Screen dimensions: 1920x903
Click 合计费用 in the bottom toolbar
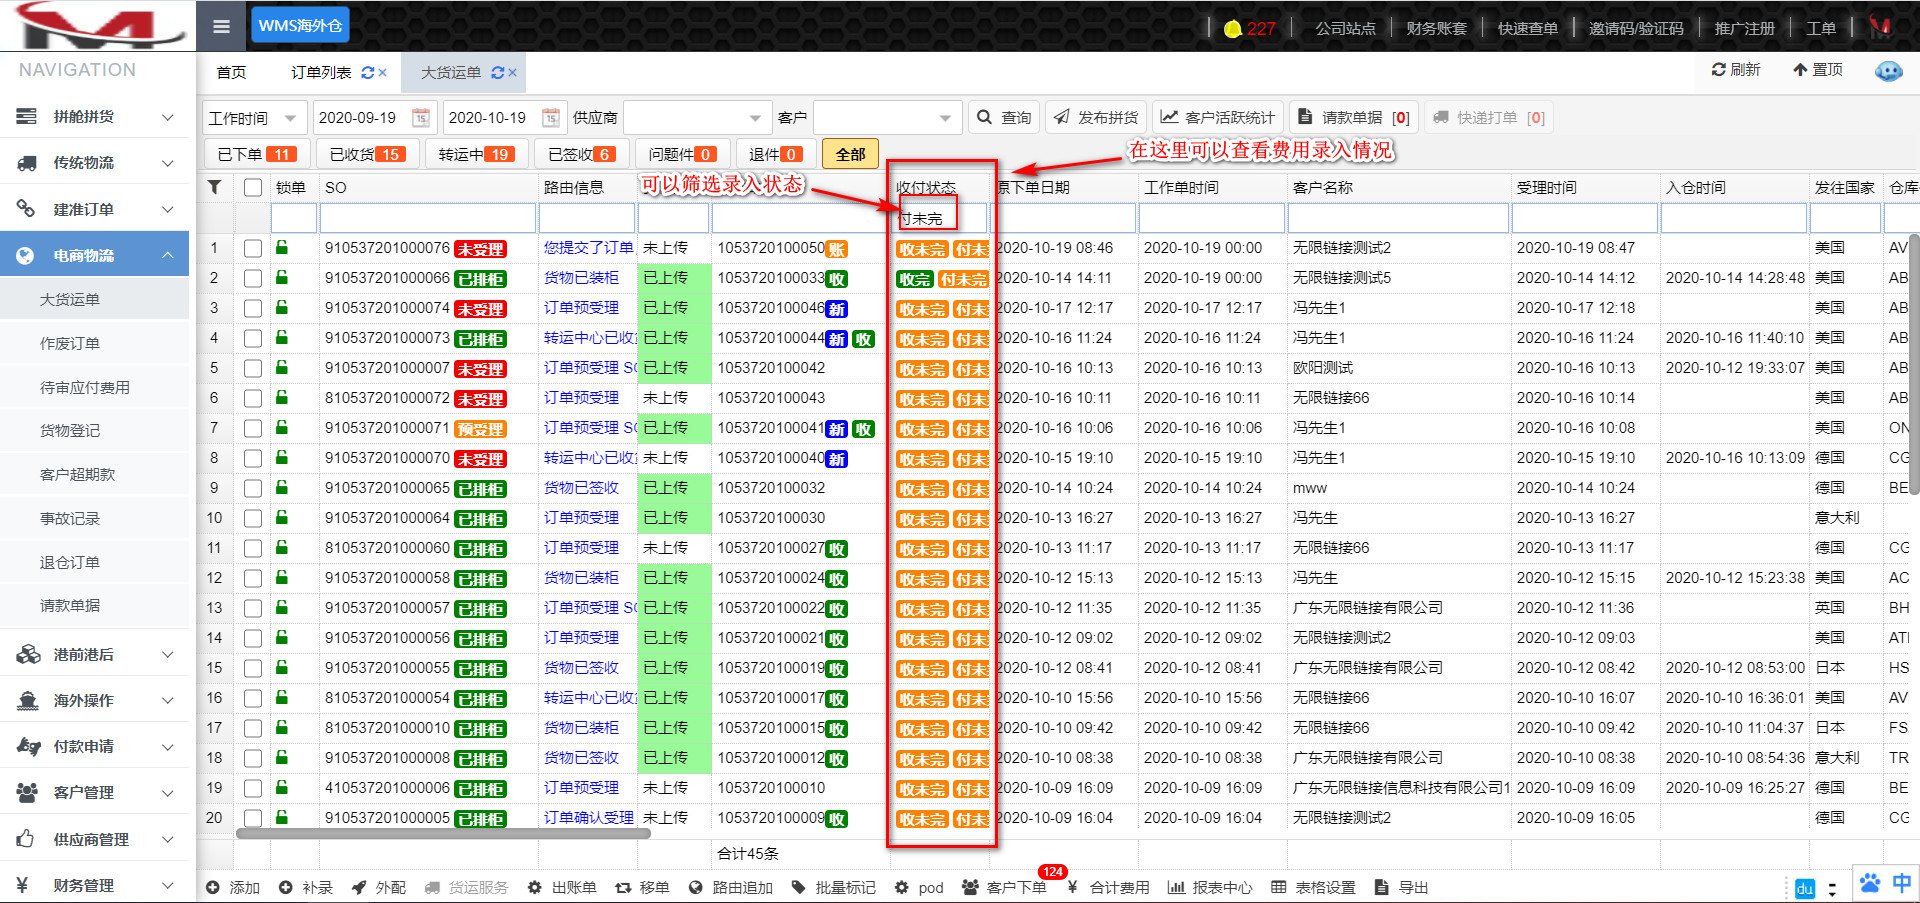tap(1108, 887)
